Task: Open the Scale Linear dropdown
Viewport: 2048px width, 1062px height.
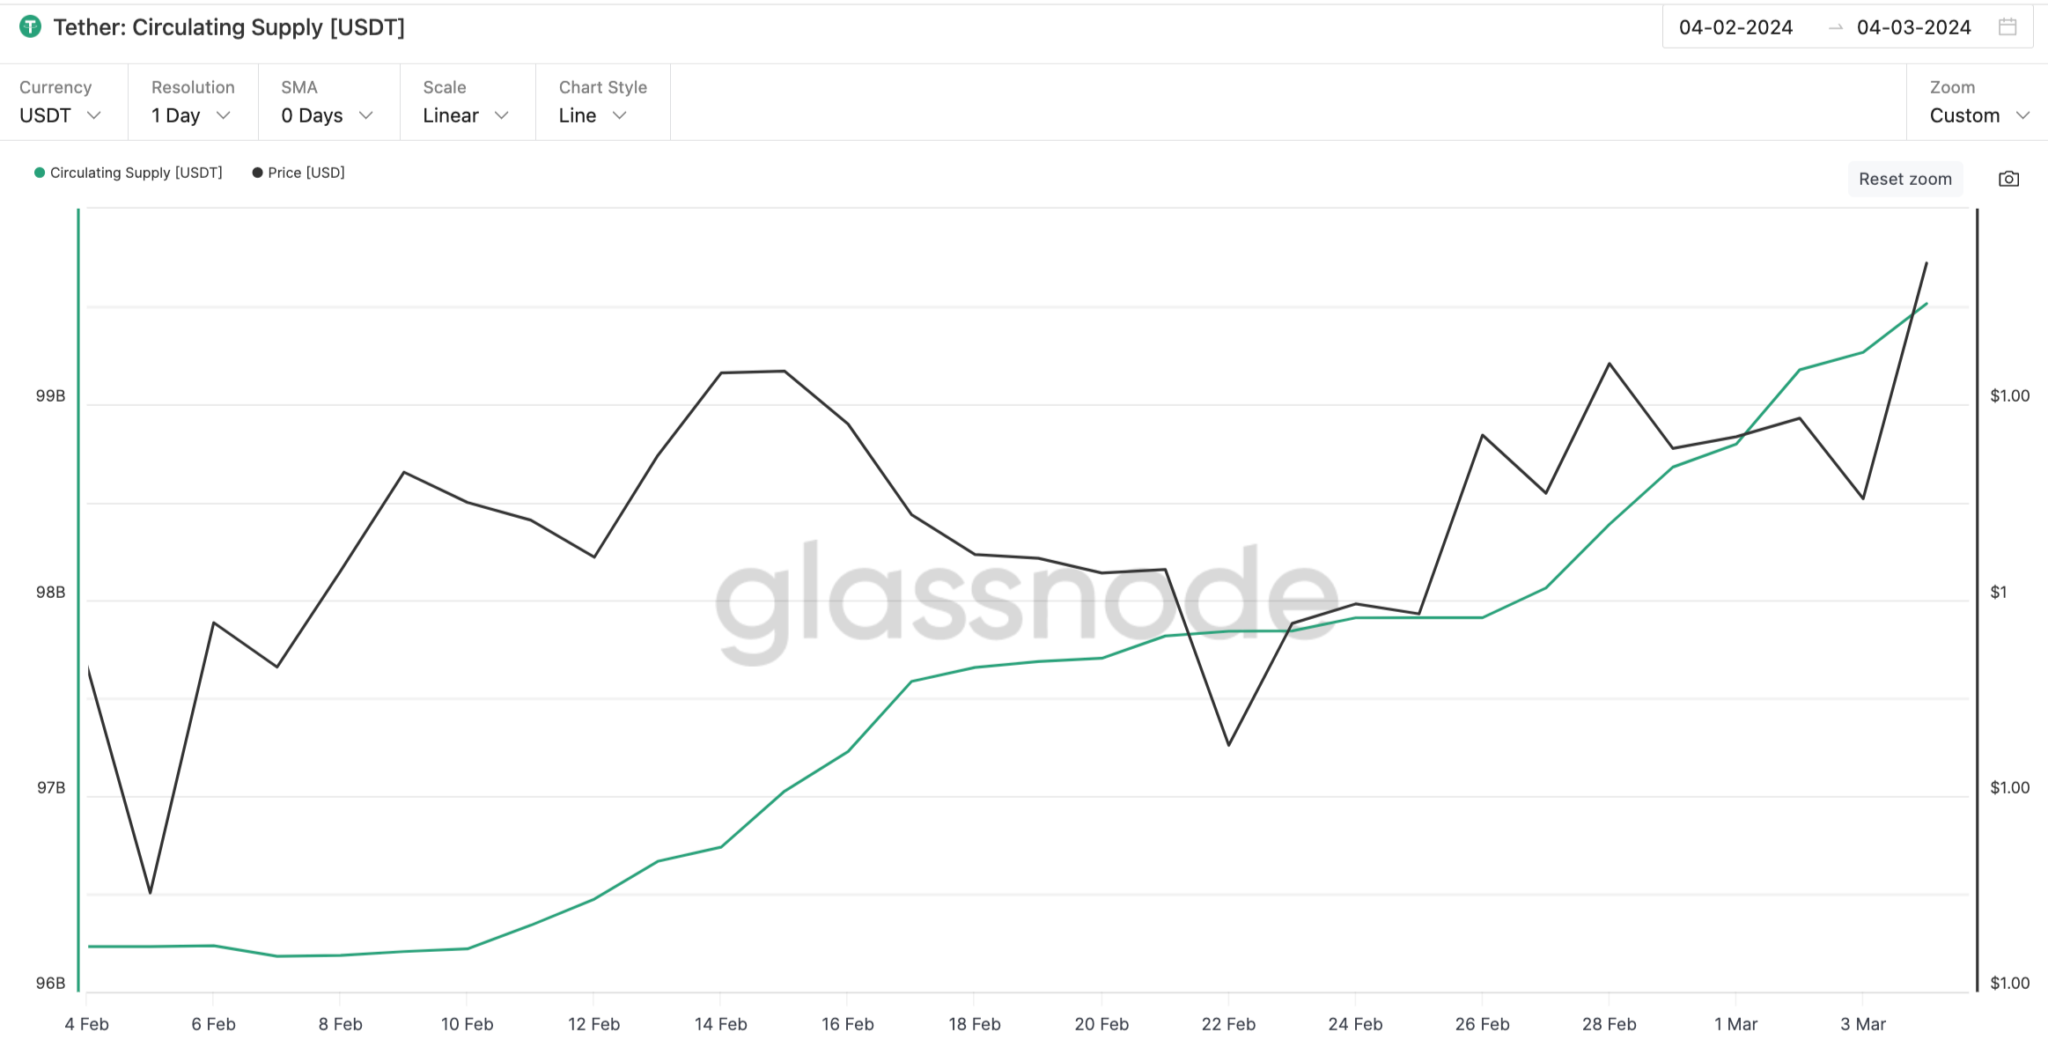Action: (465, 115)
